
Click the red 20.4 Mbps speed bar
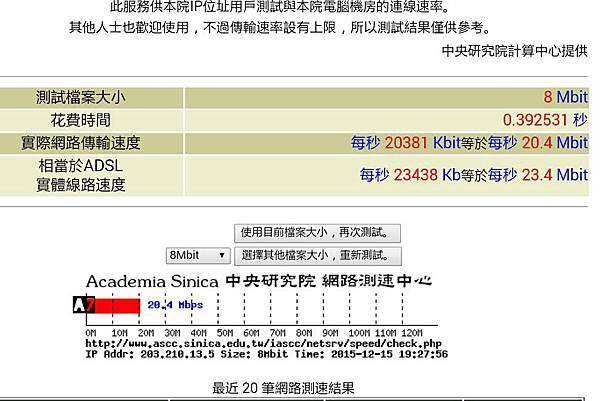(117, 306)
